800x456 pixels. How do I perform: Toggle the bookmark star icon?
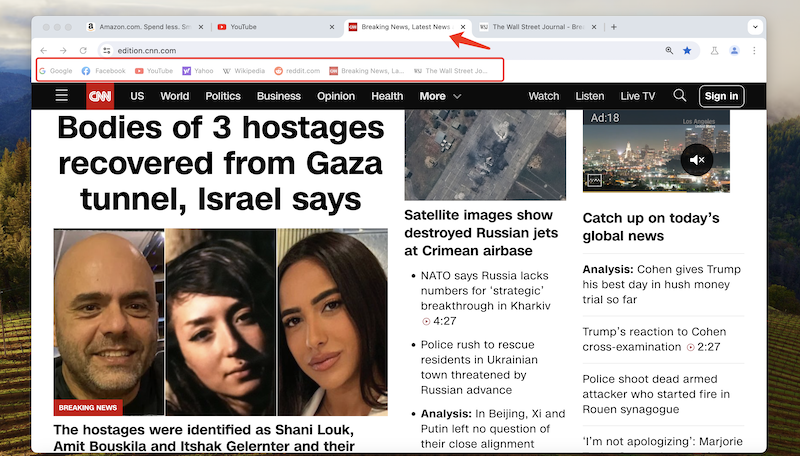click(687, 50)
